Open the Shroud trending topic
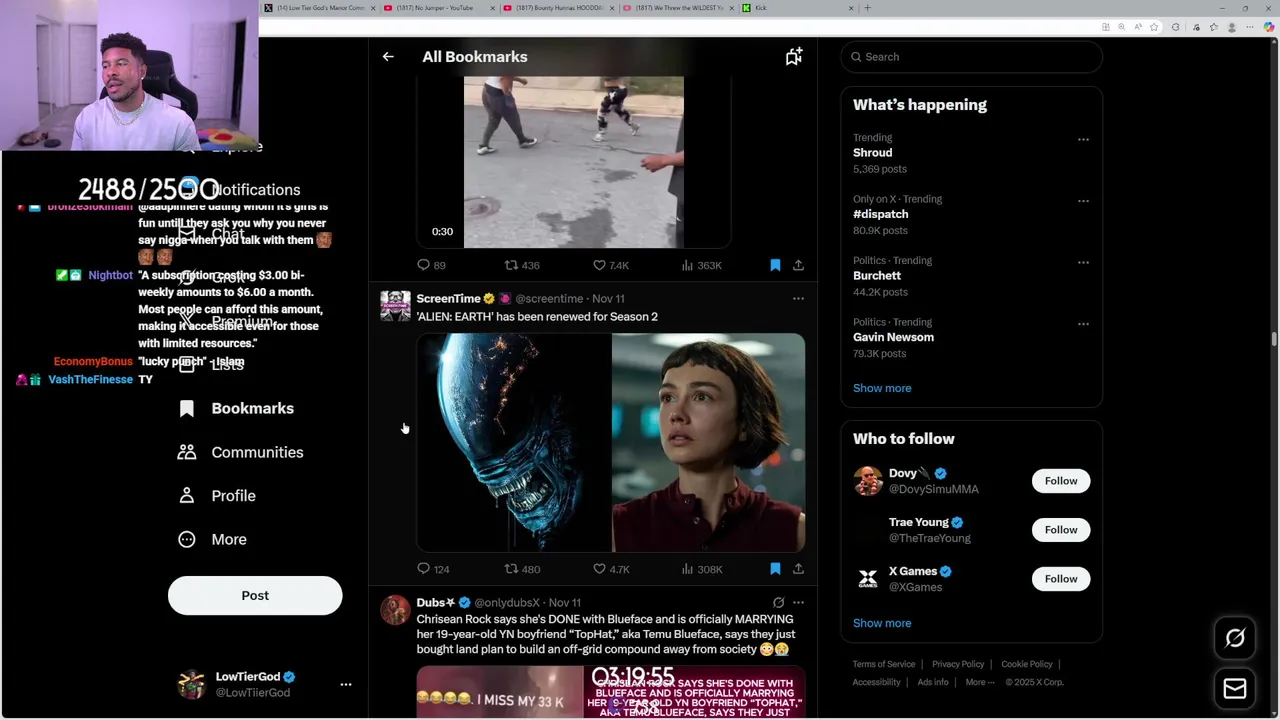 [x=872, y=153]
